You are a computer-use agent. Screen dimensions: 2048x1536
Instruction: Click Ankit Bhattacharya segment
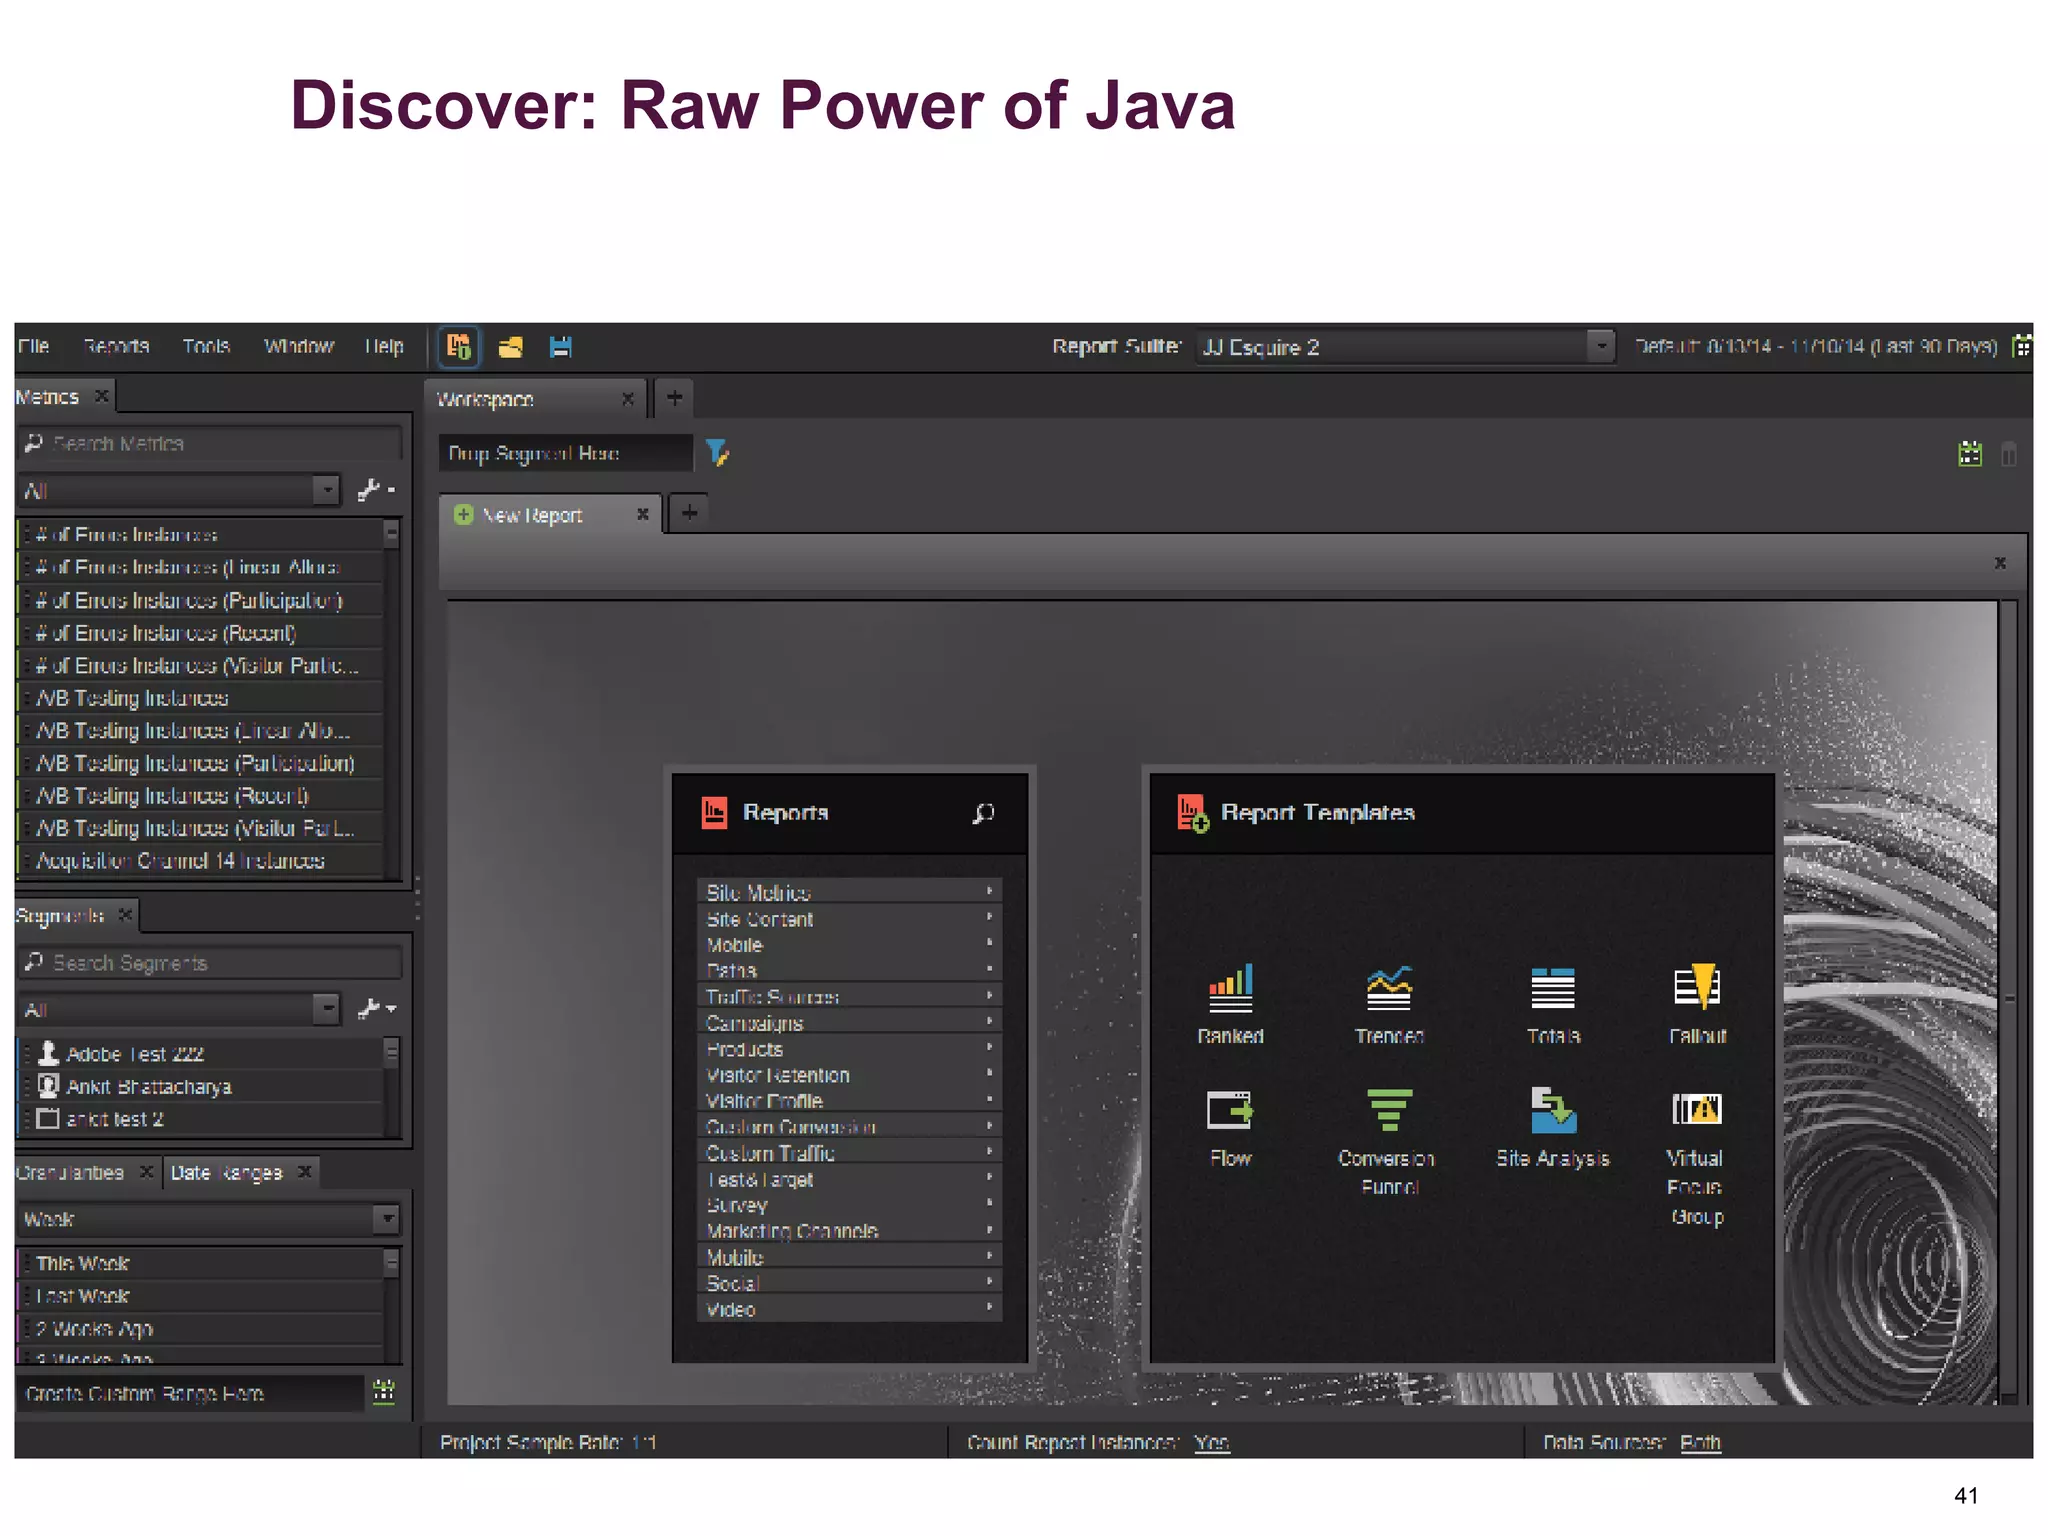click(x=200, y=1086)
